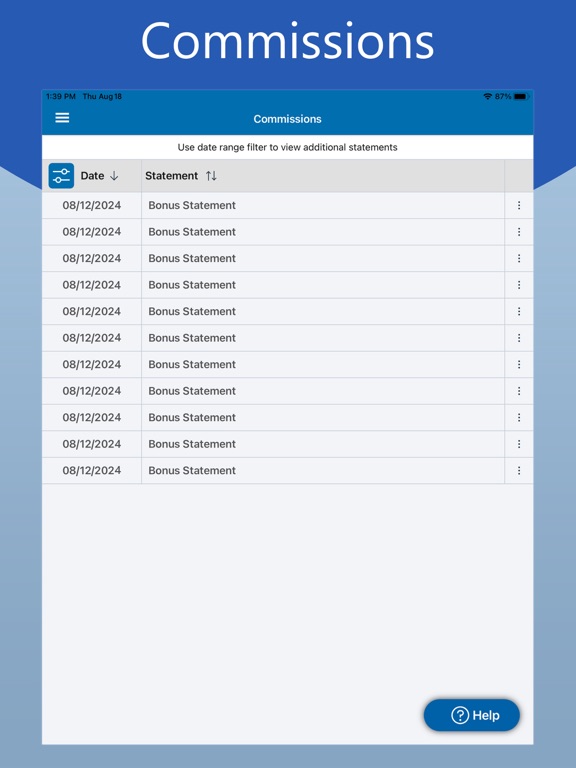Tap the Wi-Fi status icon
Screen dimensions: 576x768
click(487, 96)
